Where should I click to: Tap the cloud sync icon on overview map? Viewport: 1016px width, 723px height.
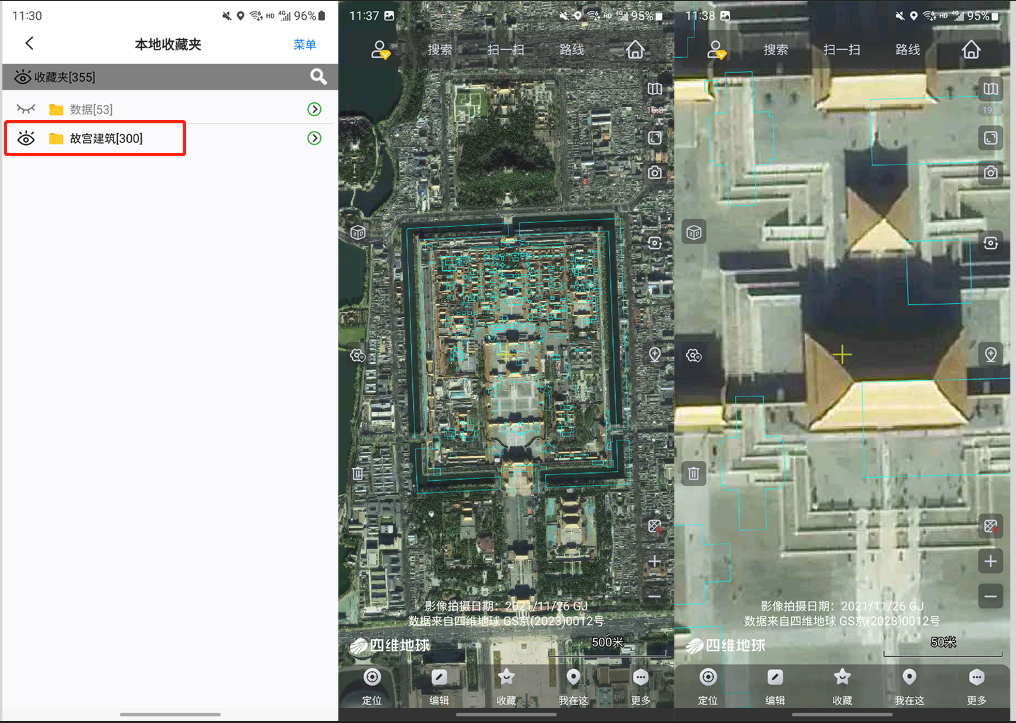[x=358, y=355]
